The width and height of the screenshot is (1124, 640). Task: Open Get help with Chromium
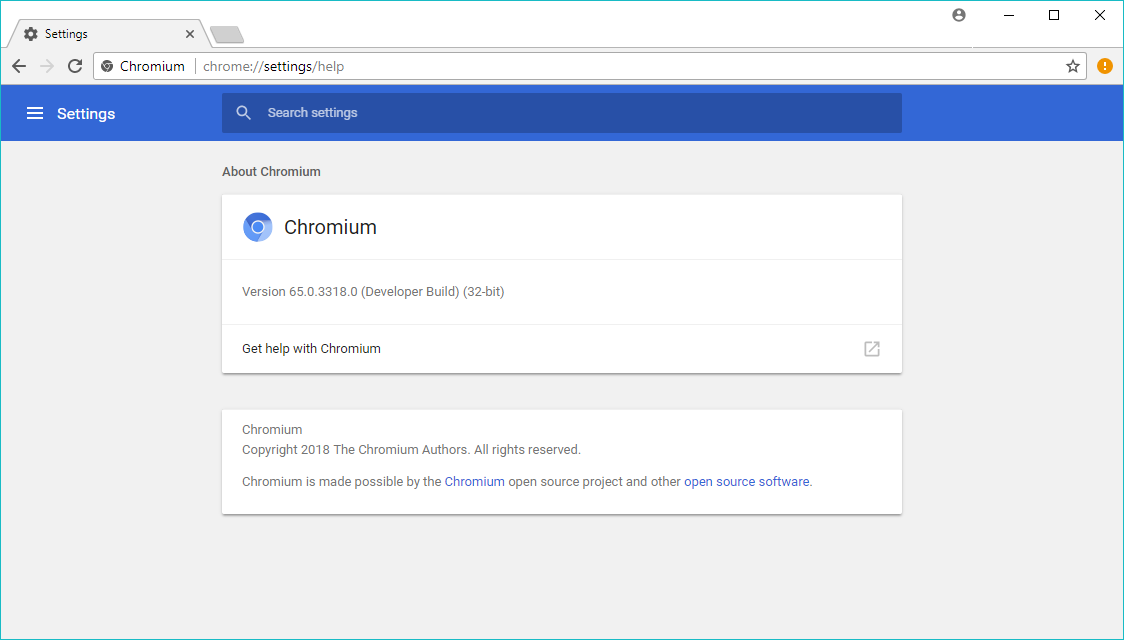pyautogui.click(x=312, y=349)
